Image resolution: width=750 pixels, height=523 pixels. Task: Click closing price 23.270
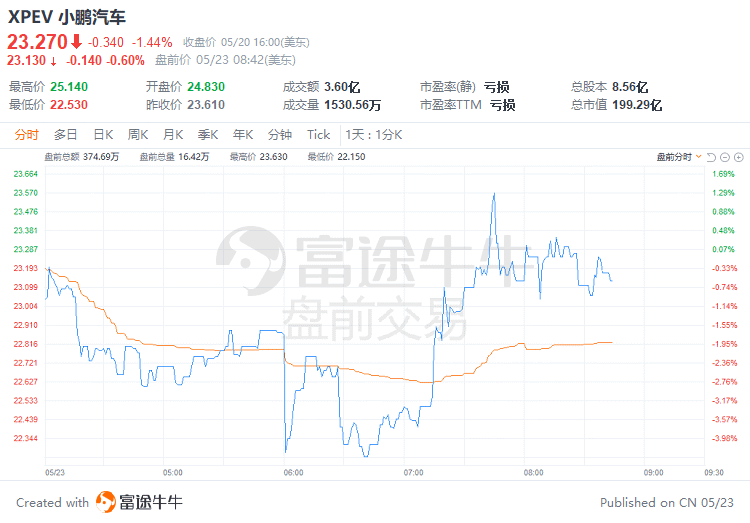point(37,42)
